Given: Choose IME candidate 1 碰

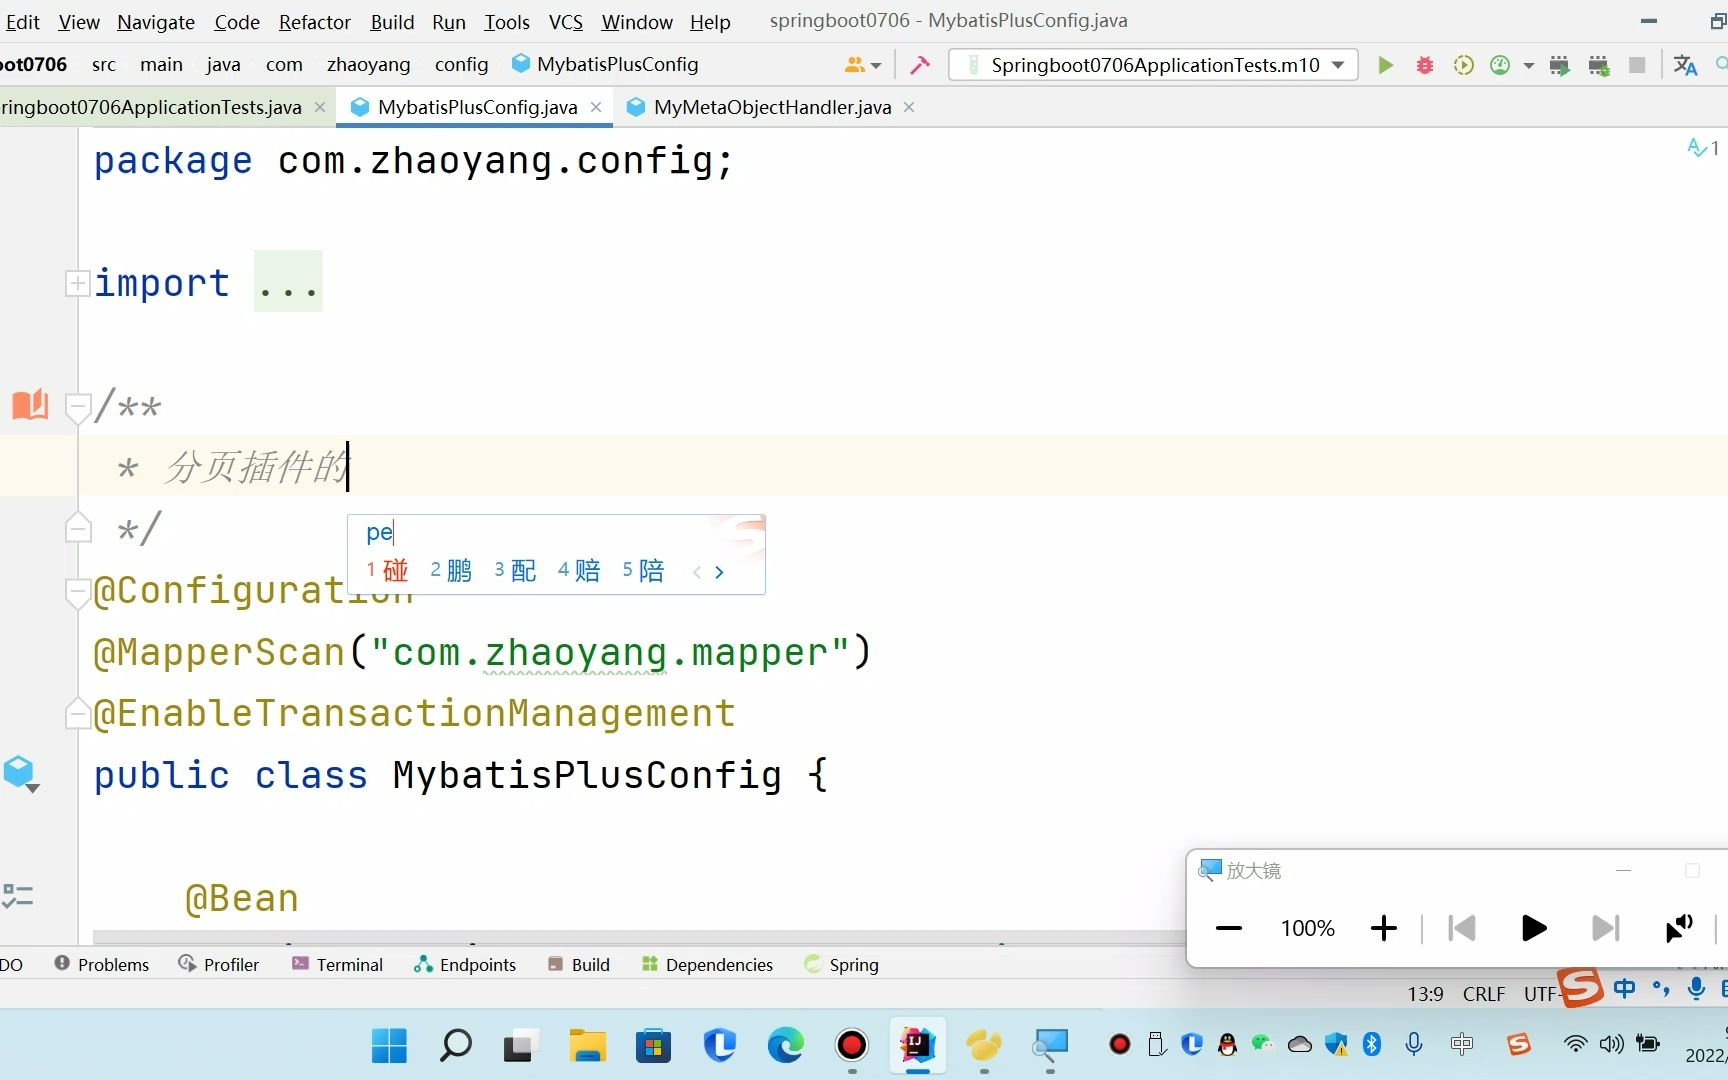Looking at the screenshot, I should pyautogui.click(x=387, y=570).
